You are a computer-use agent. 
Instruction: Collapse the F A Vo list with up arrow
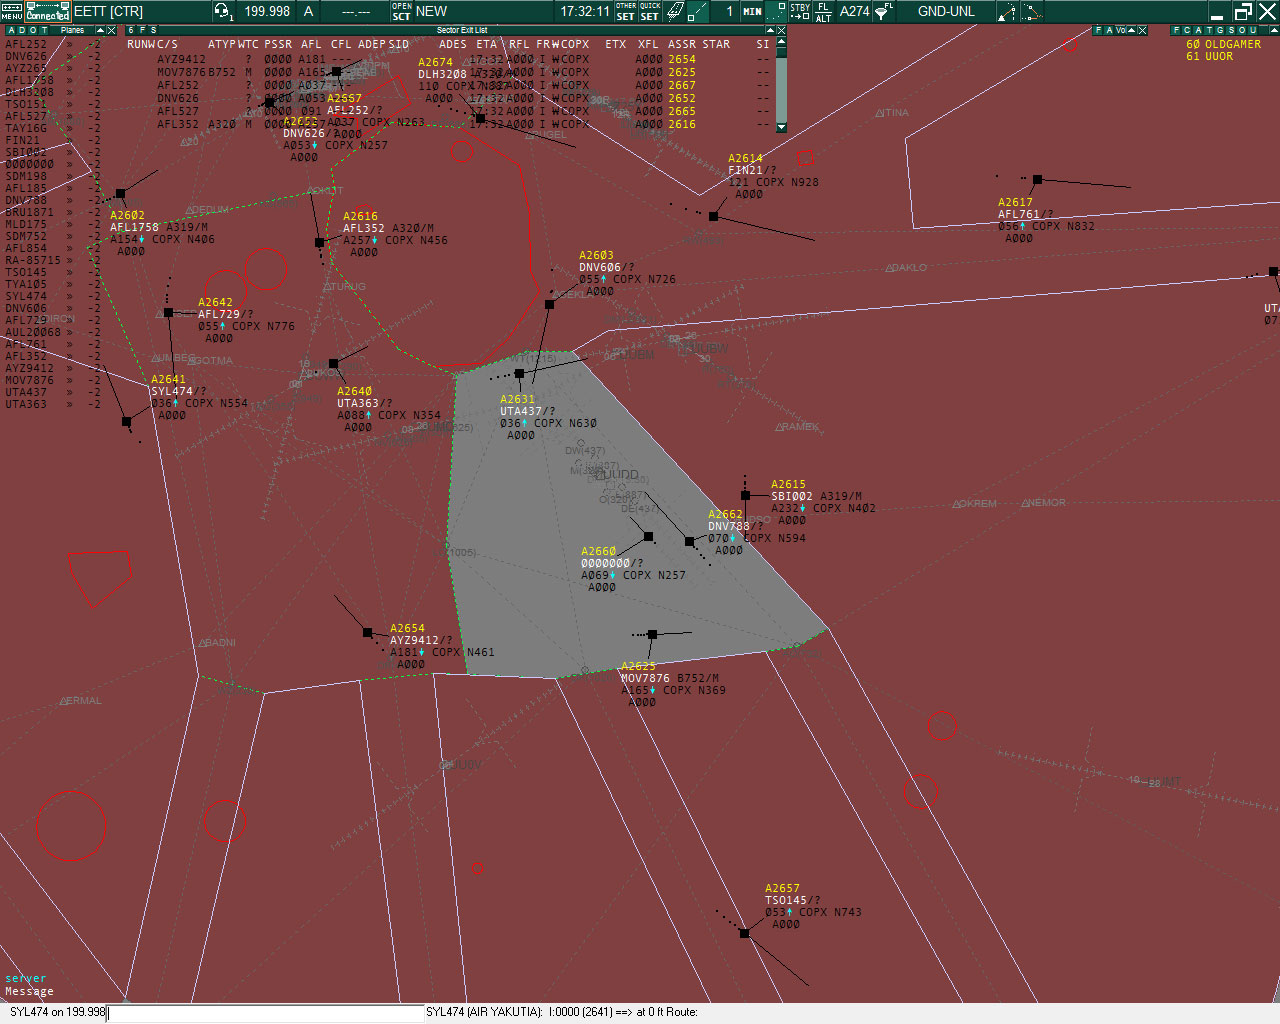click(x=1132, y=30)
